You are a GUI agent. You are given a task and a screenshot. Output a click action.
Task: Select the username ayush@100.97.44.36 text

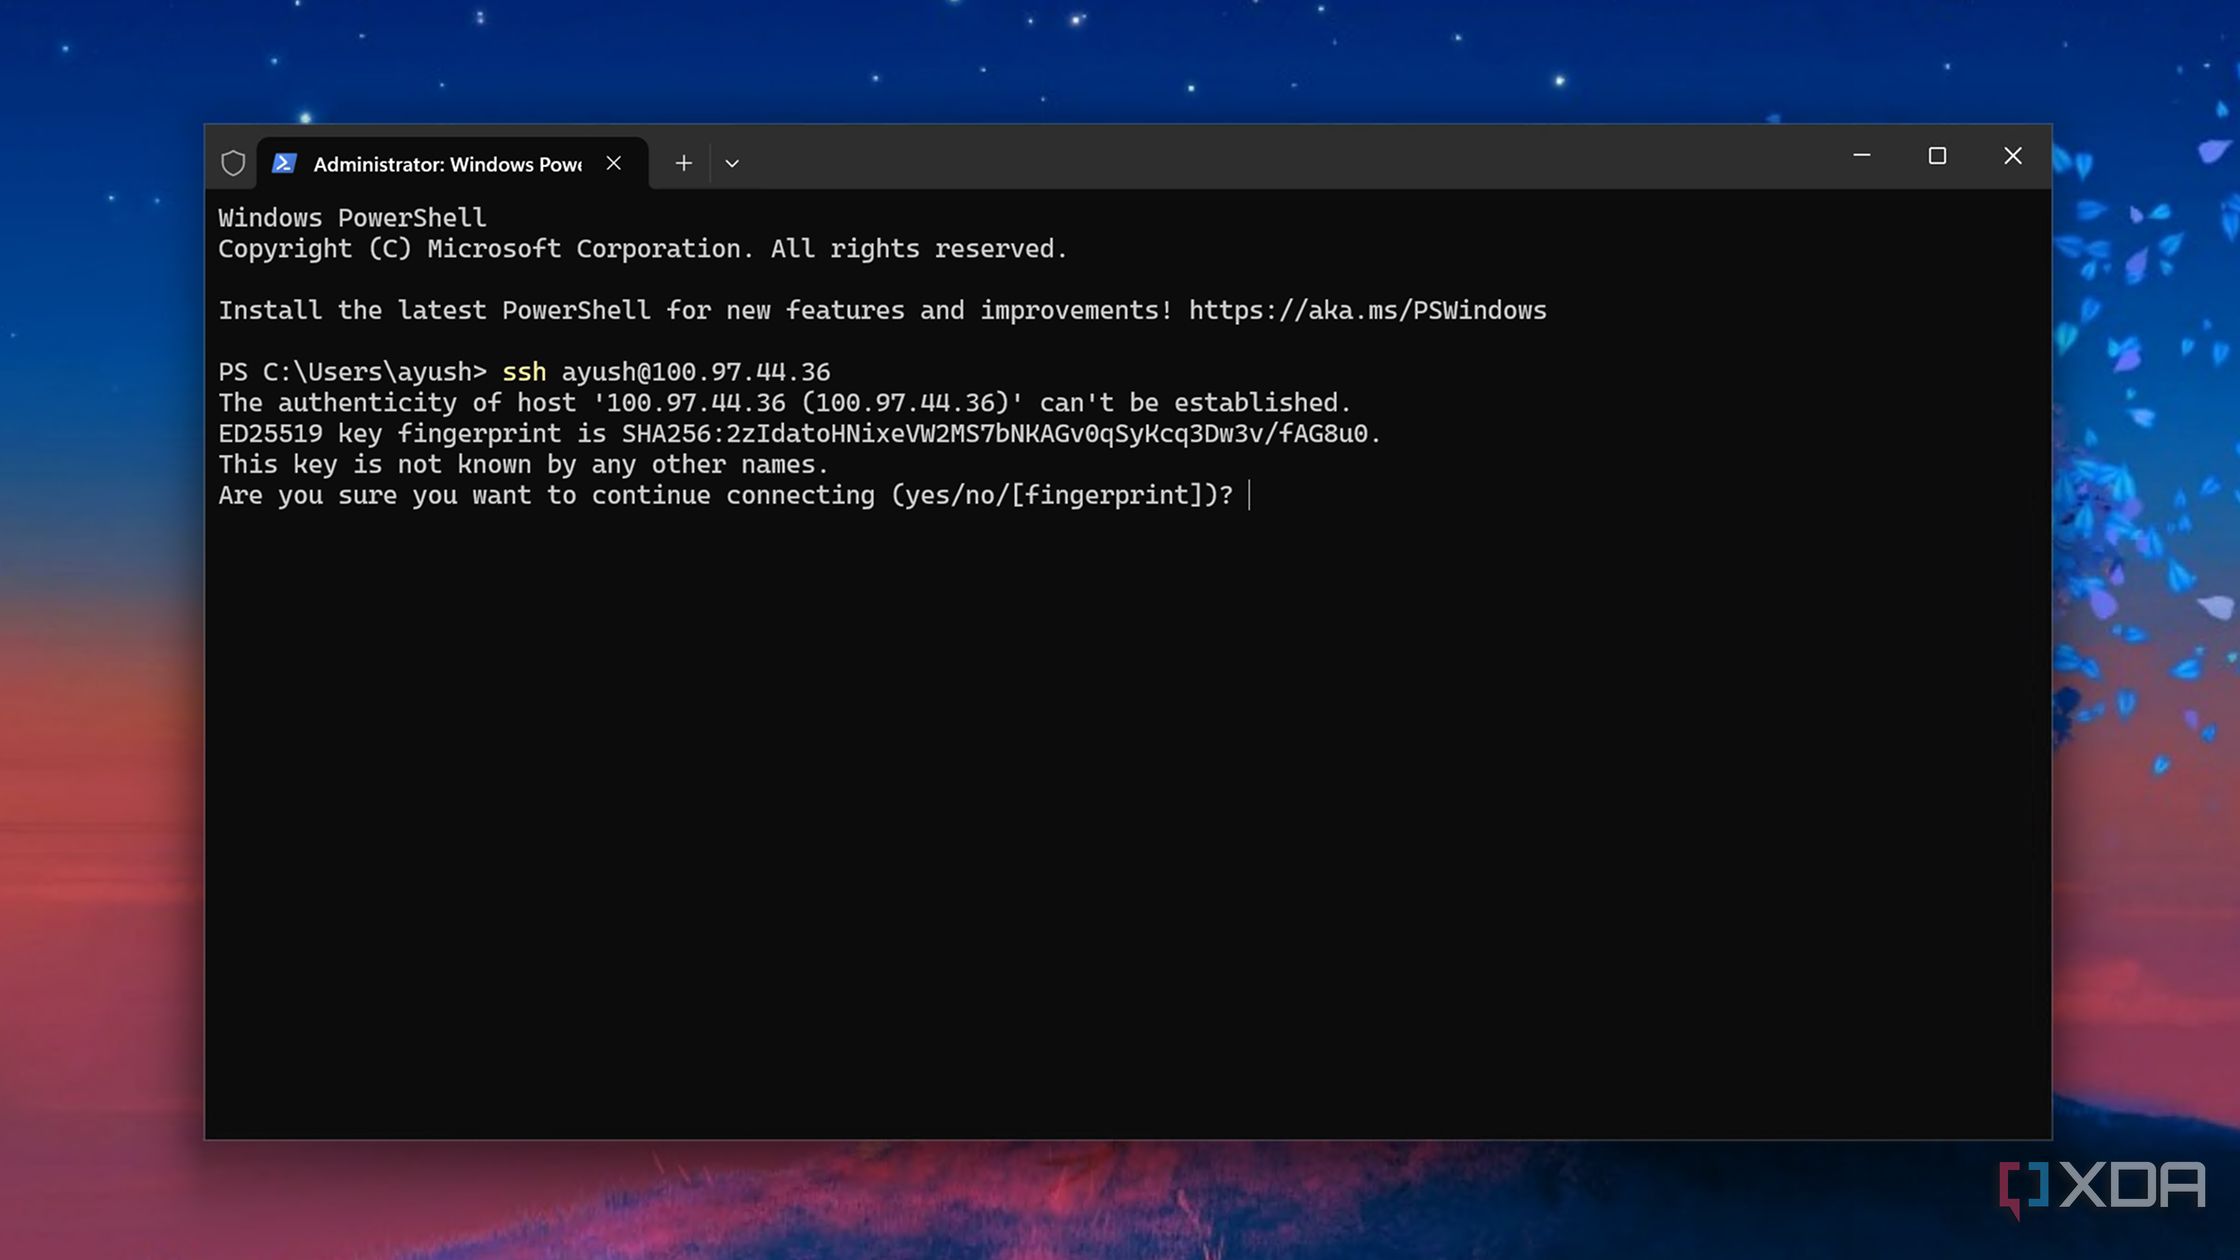coord(695,371)
